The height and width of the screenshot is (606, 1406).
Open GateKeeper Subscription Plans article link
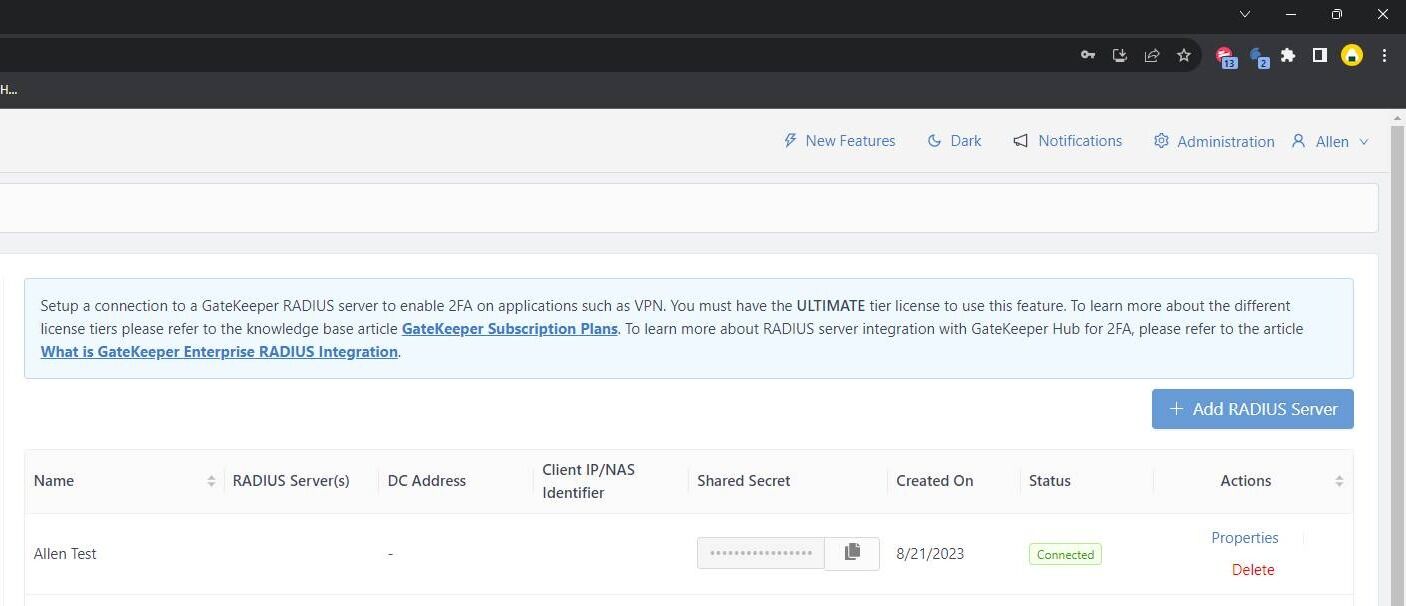(509, 328)
